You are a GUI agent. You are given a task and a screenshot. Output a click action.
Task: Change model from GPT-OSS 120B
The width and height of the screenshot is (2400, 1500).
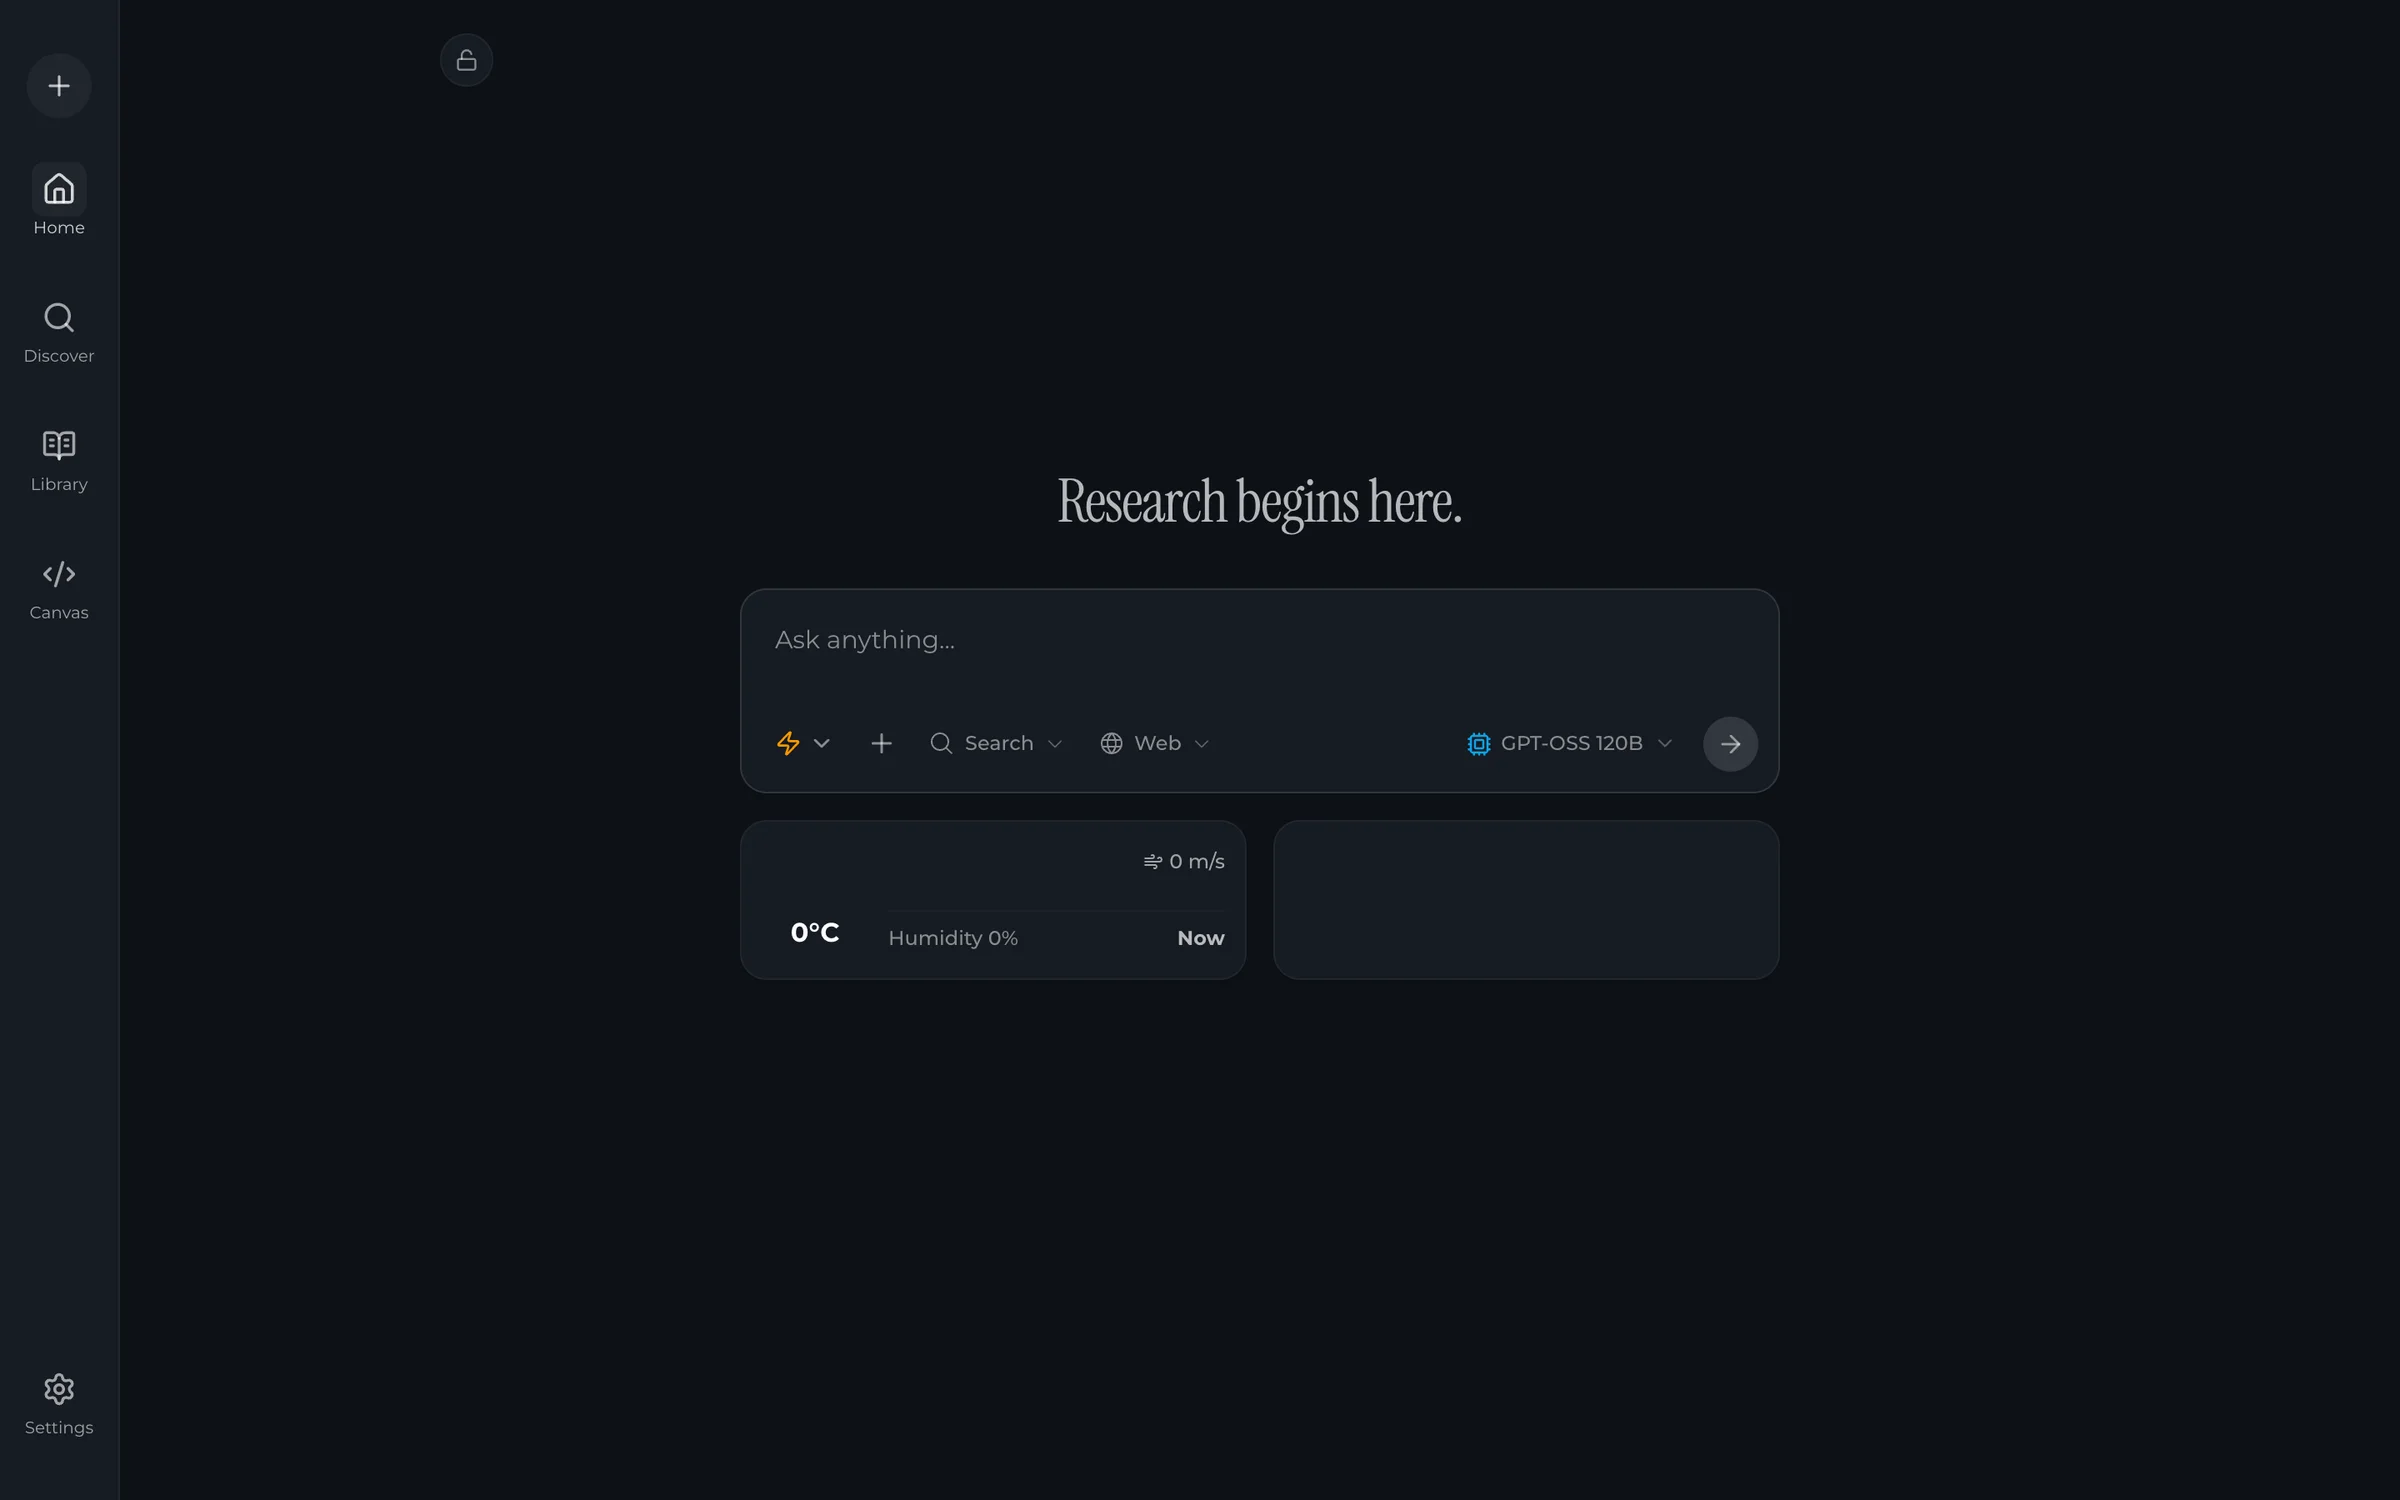1570,743
